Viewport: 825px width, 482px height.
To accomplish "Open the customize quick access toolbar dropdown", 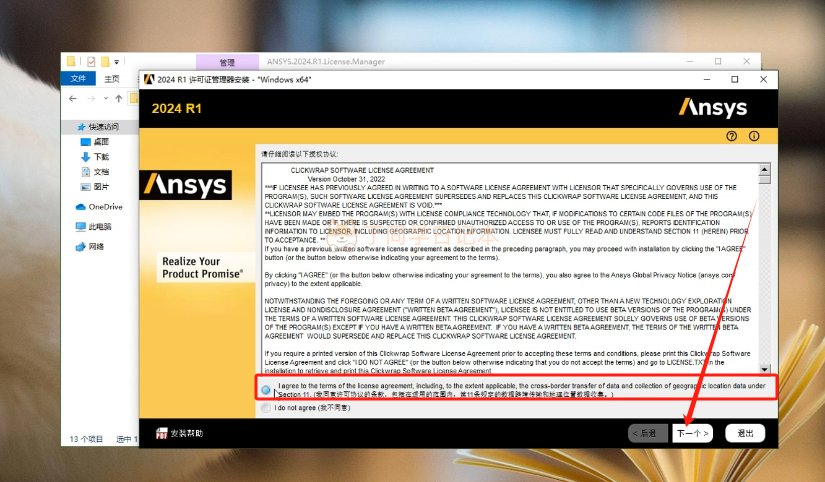I will 116,62.
